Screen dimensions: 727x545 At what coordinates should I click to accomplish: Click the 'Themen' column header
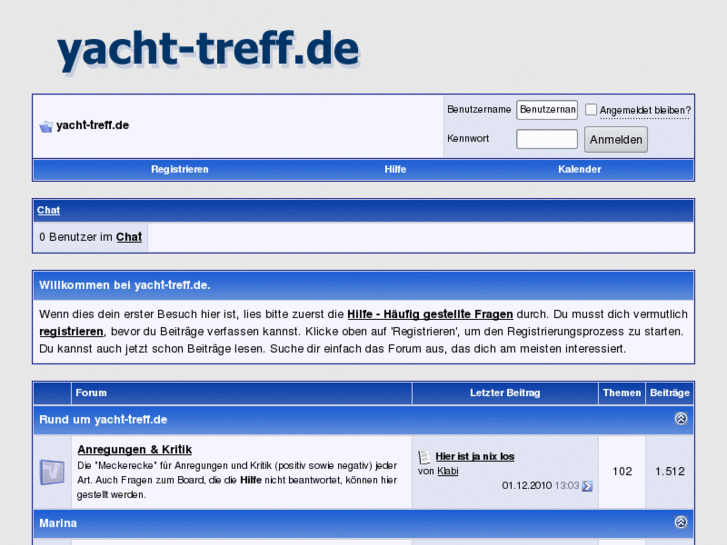[622, 393]
